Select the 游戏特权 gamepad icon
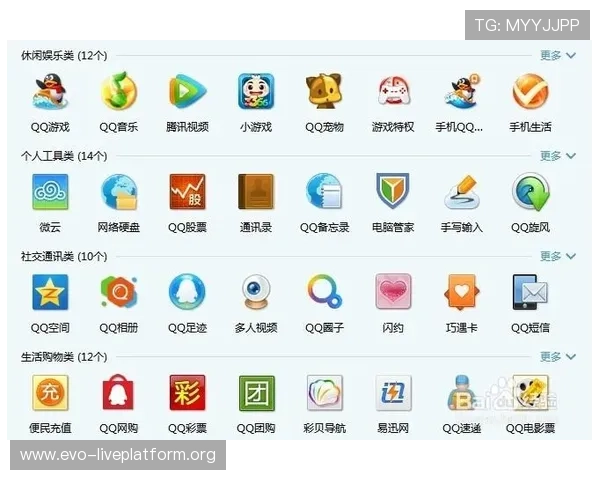600x480 pixels. click(x=393, y=91)
